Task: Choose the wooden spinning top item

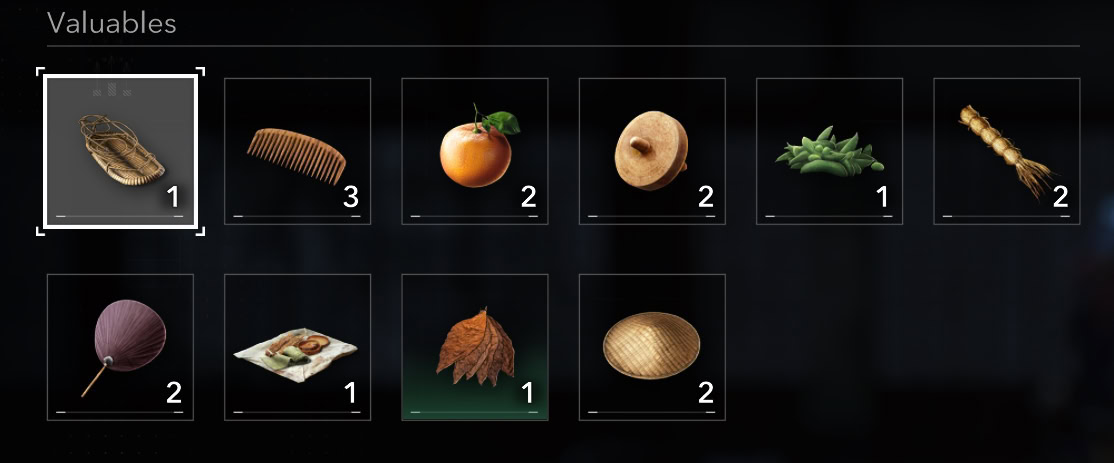Action: [x=652, y=151]
